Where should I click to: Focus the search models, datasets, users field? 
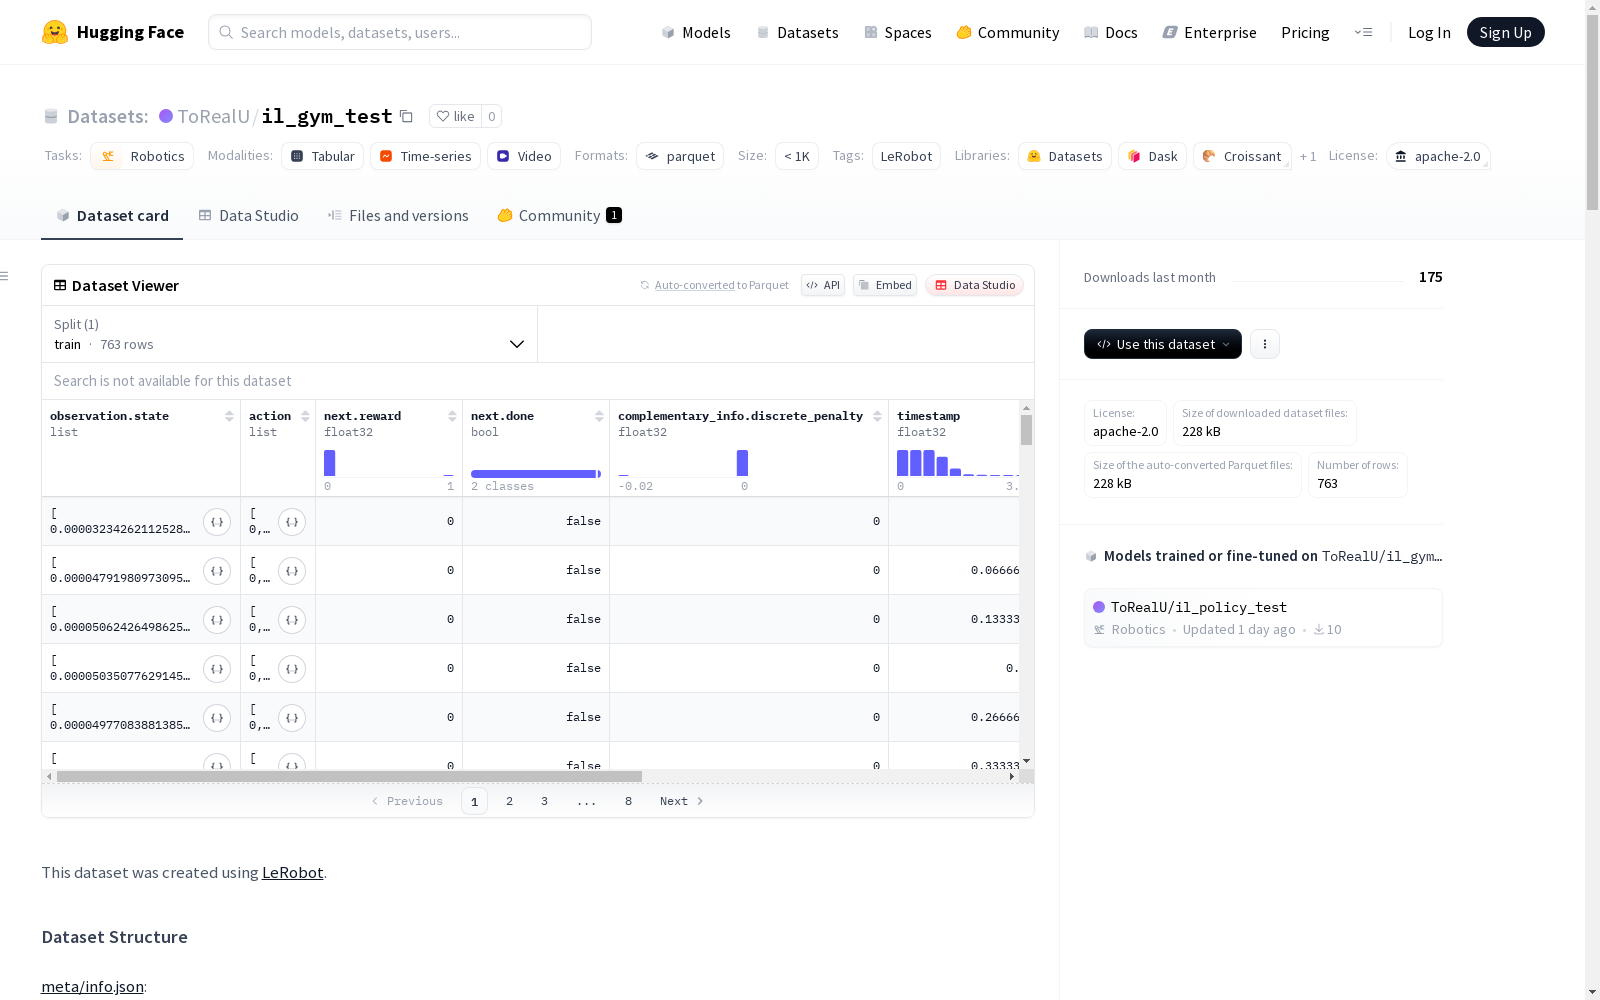[x=400, y=32]
